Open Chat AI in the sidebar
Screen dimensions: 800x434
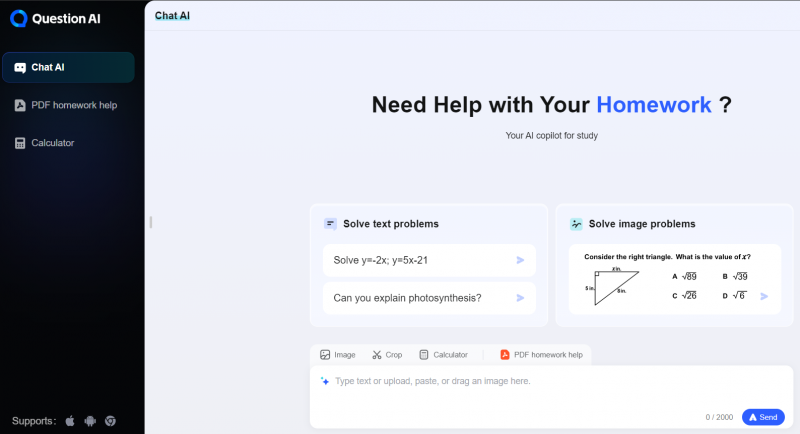tap(68, 67)
